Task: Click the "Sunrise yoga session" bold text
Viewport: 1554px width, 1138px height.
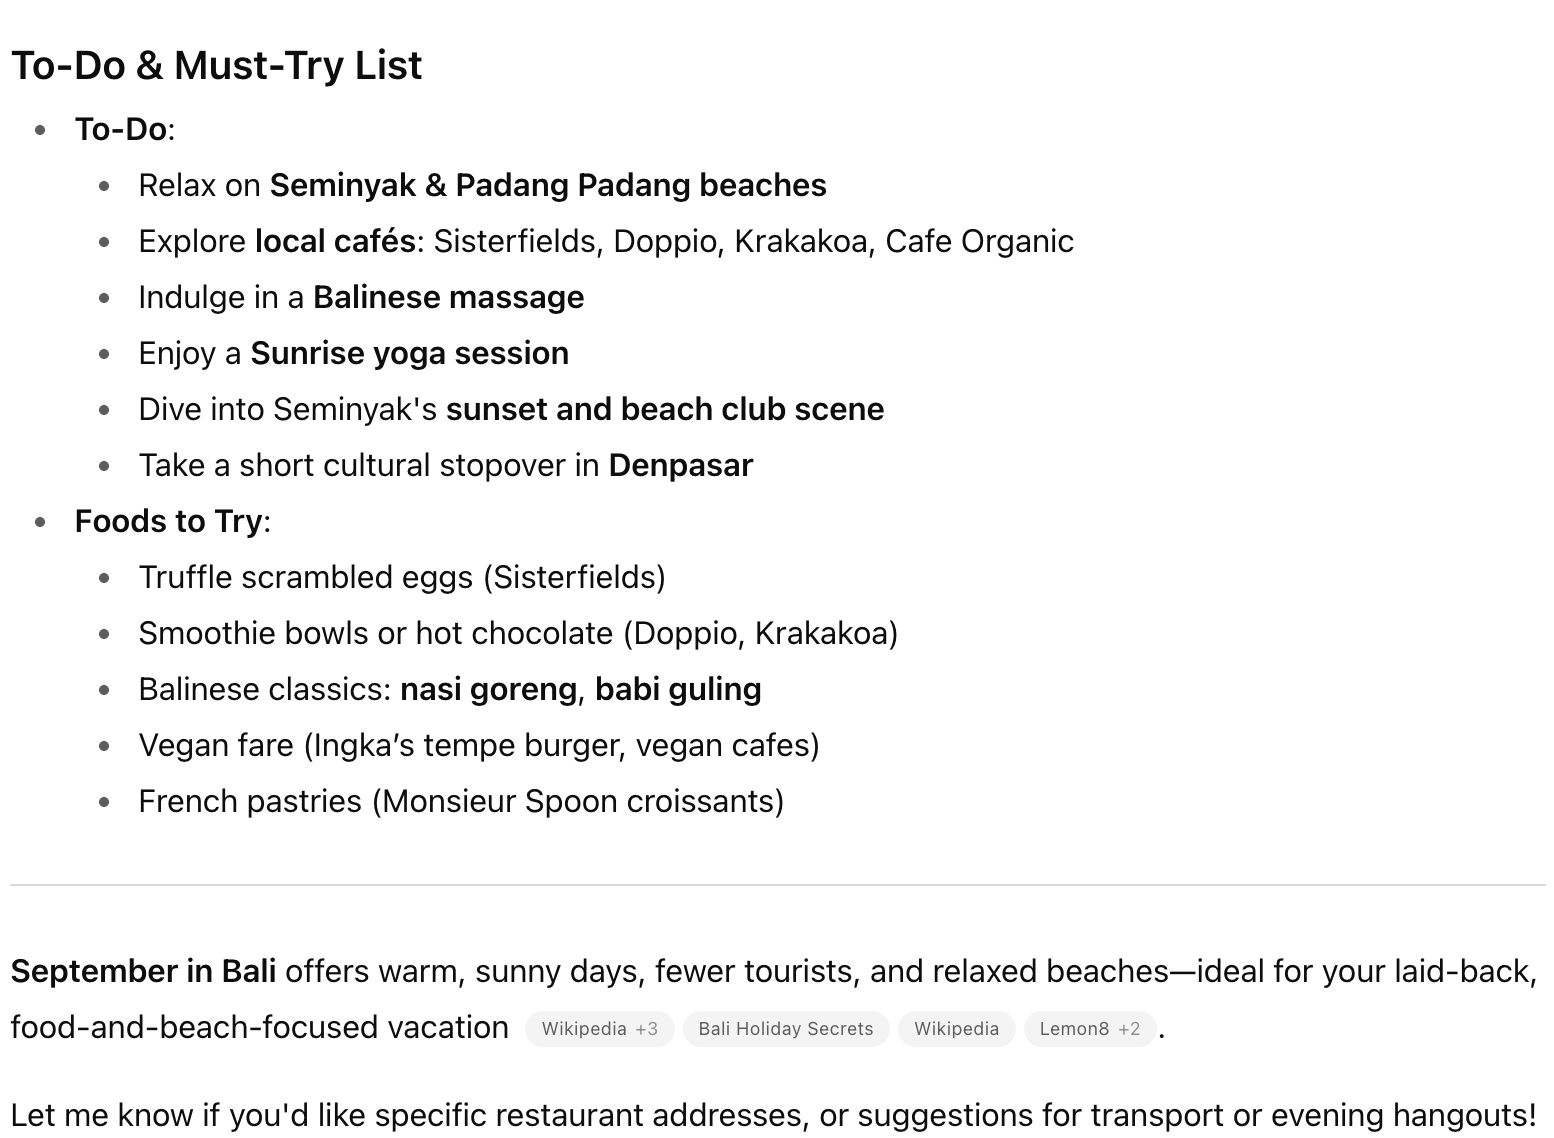Action: click(x=409, y=353)
